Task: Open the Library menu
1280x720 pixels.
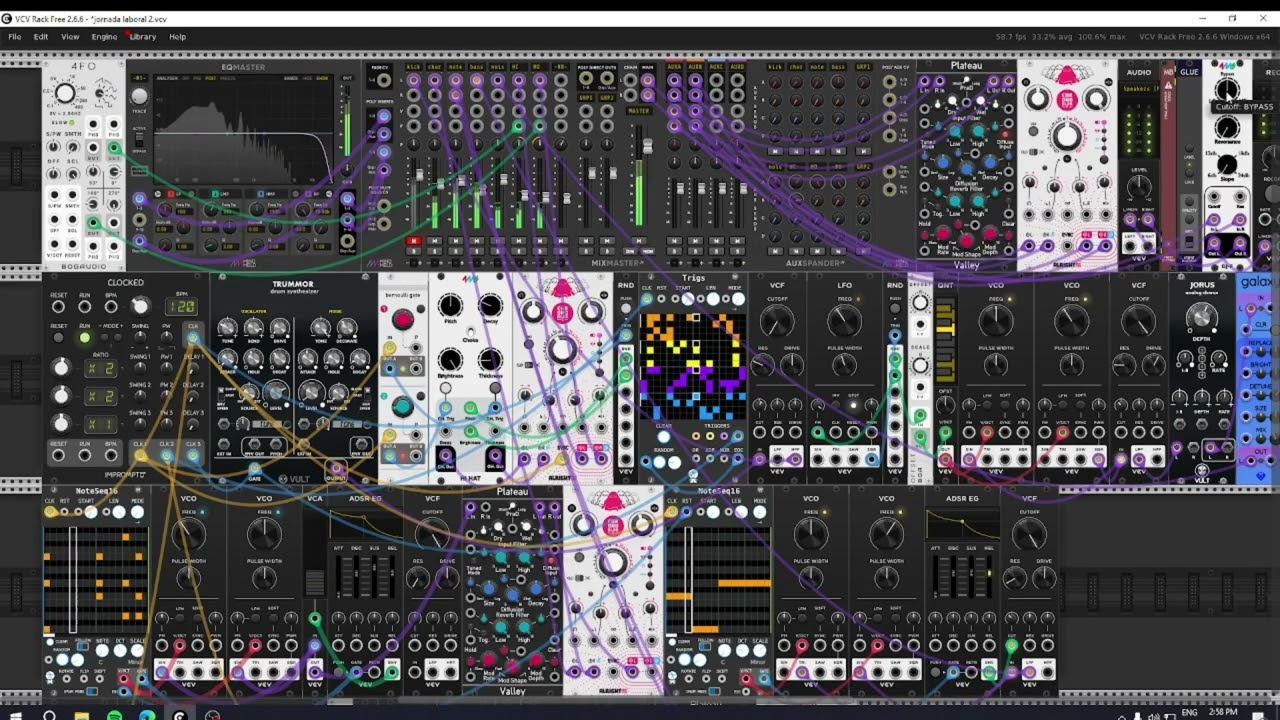Action: (x=143, y=37)
